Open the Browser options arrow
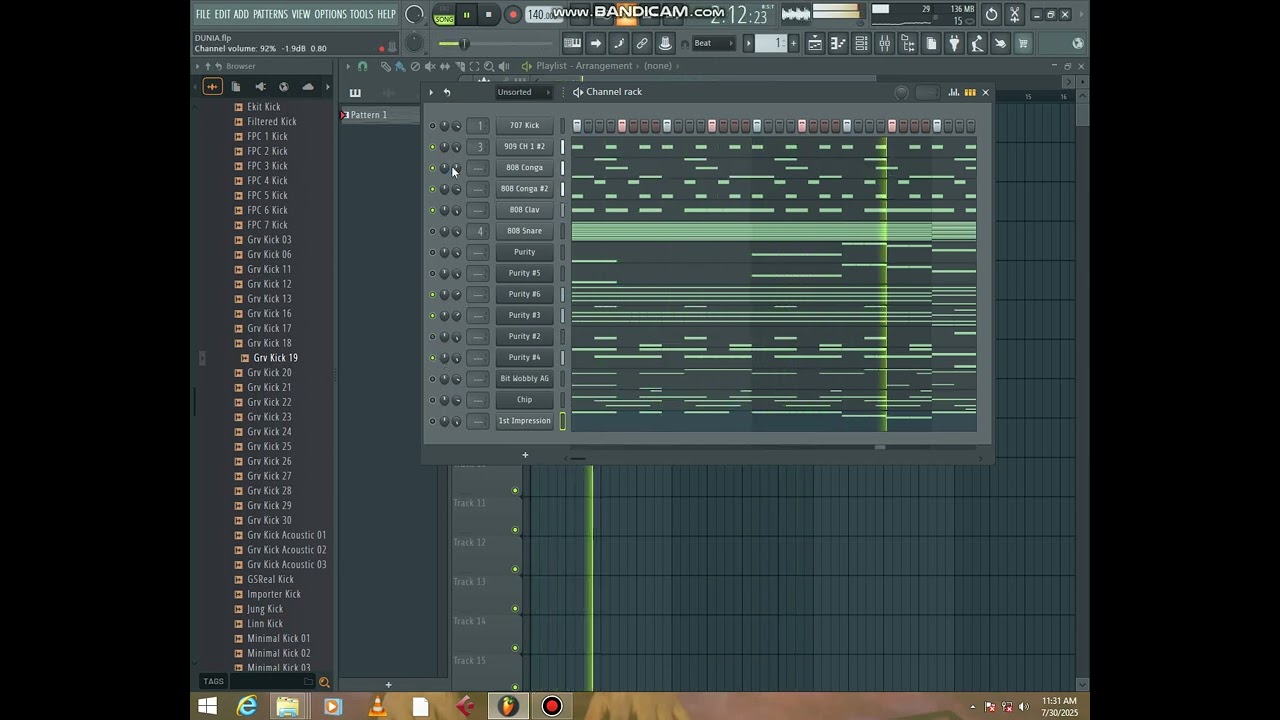This screenshot has height=720, width=1280. point(197,66)
